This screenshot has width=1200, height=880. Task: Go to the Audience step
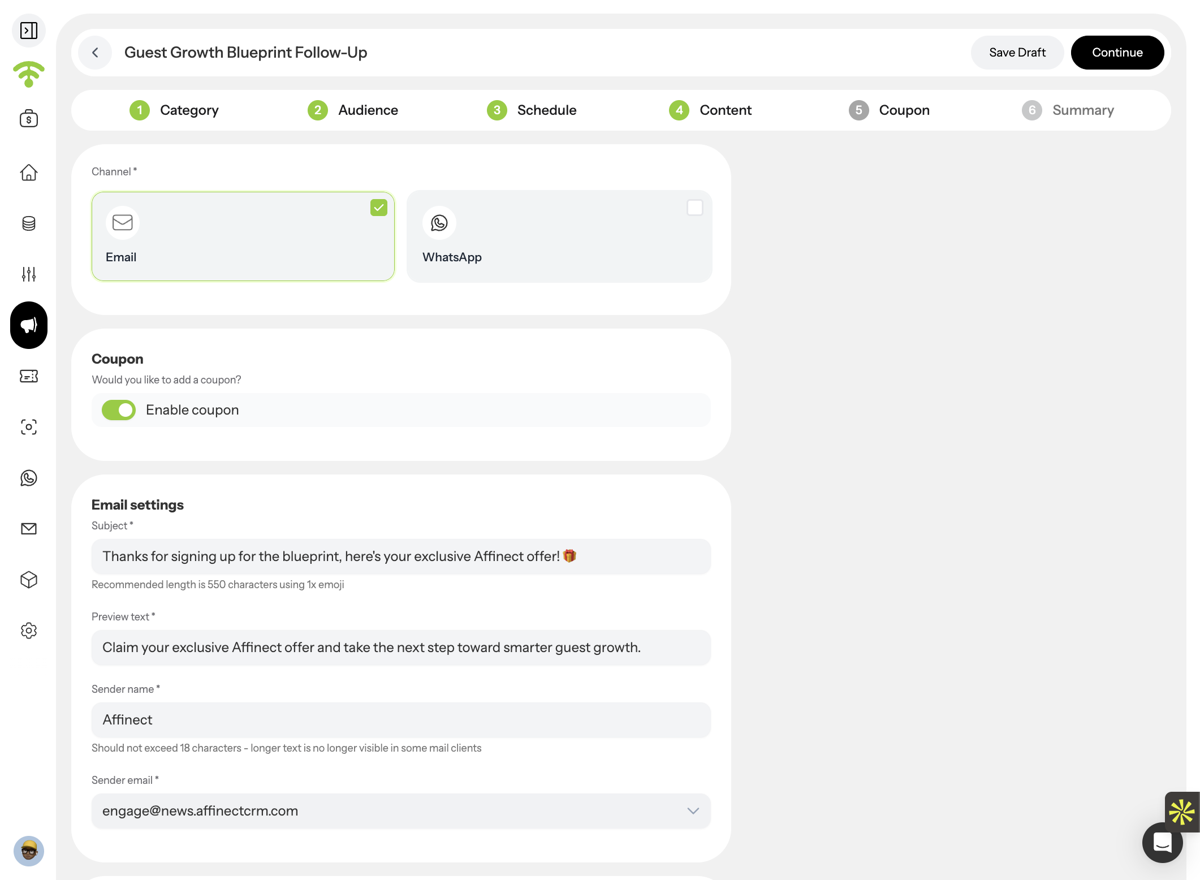(353, 110)
